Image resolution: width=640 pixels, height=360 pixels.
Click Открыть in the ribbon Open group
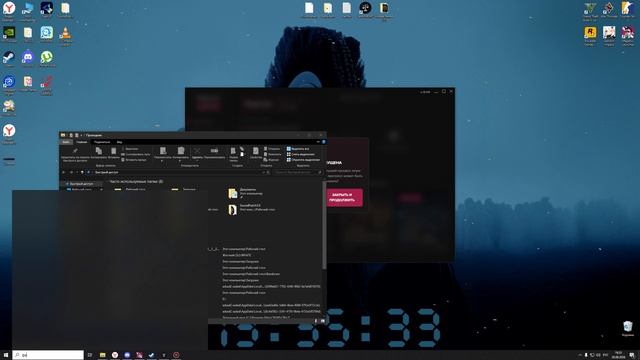coord(272,149)
